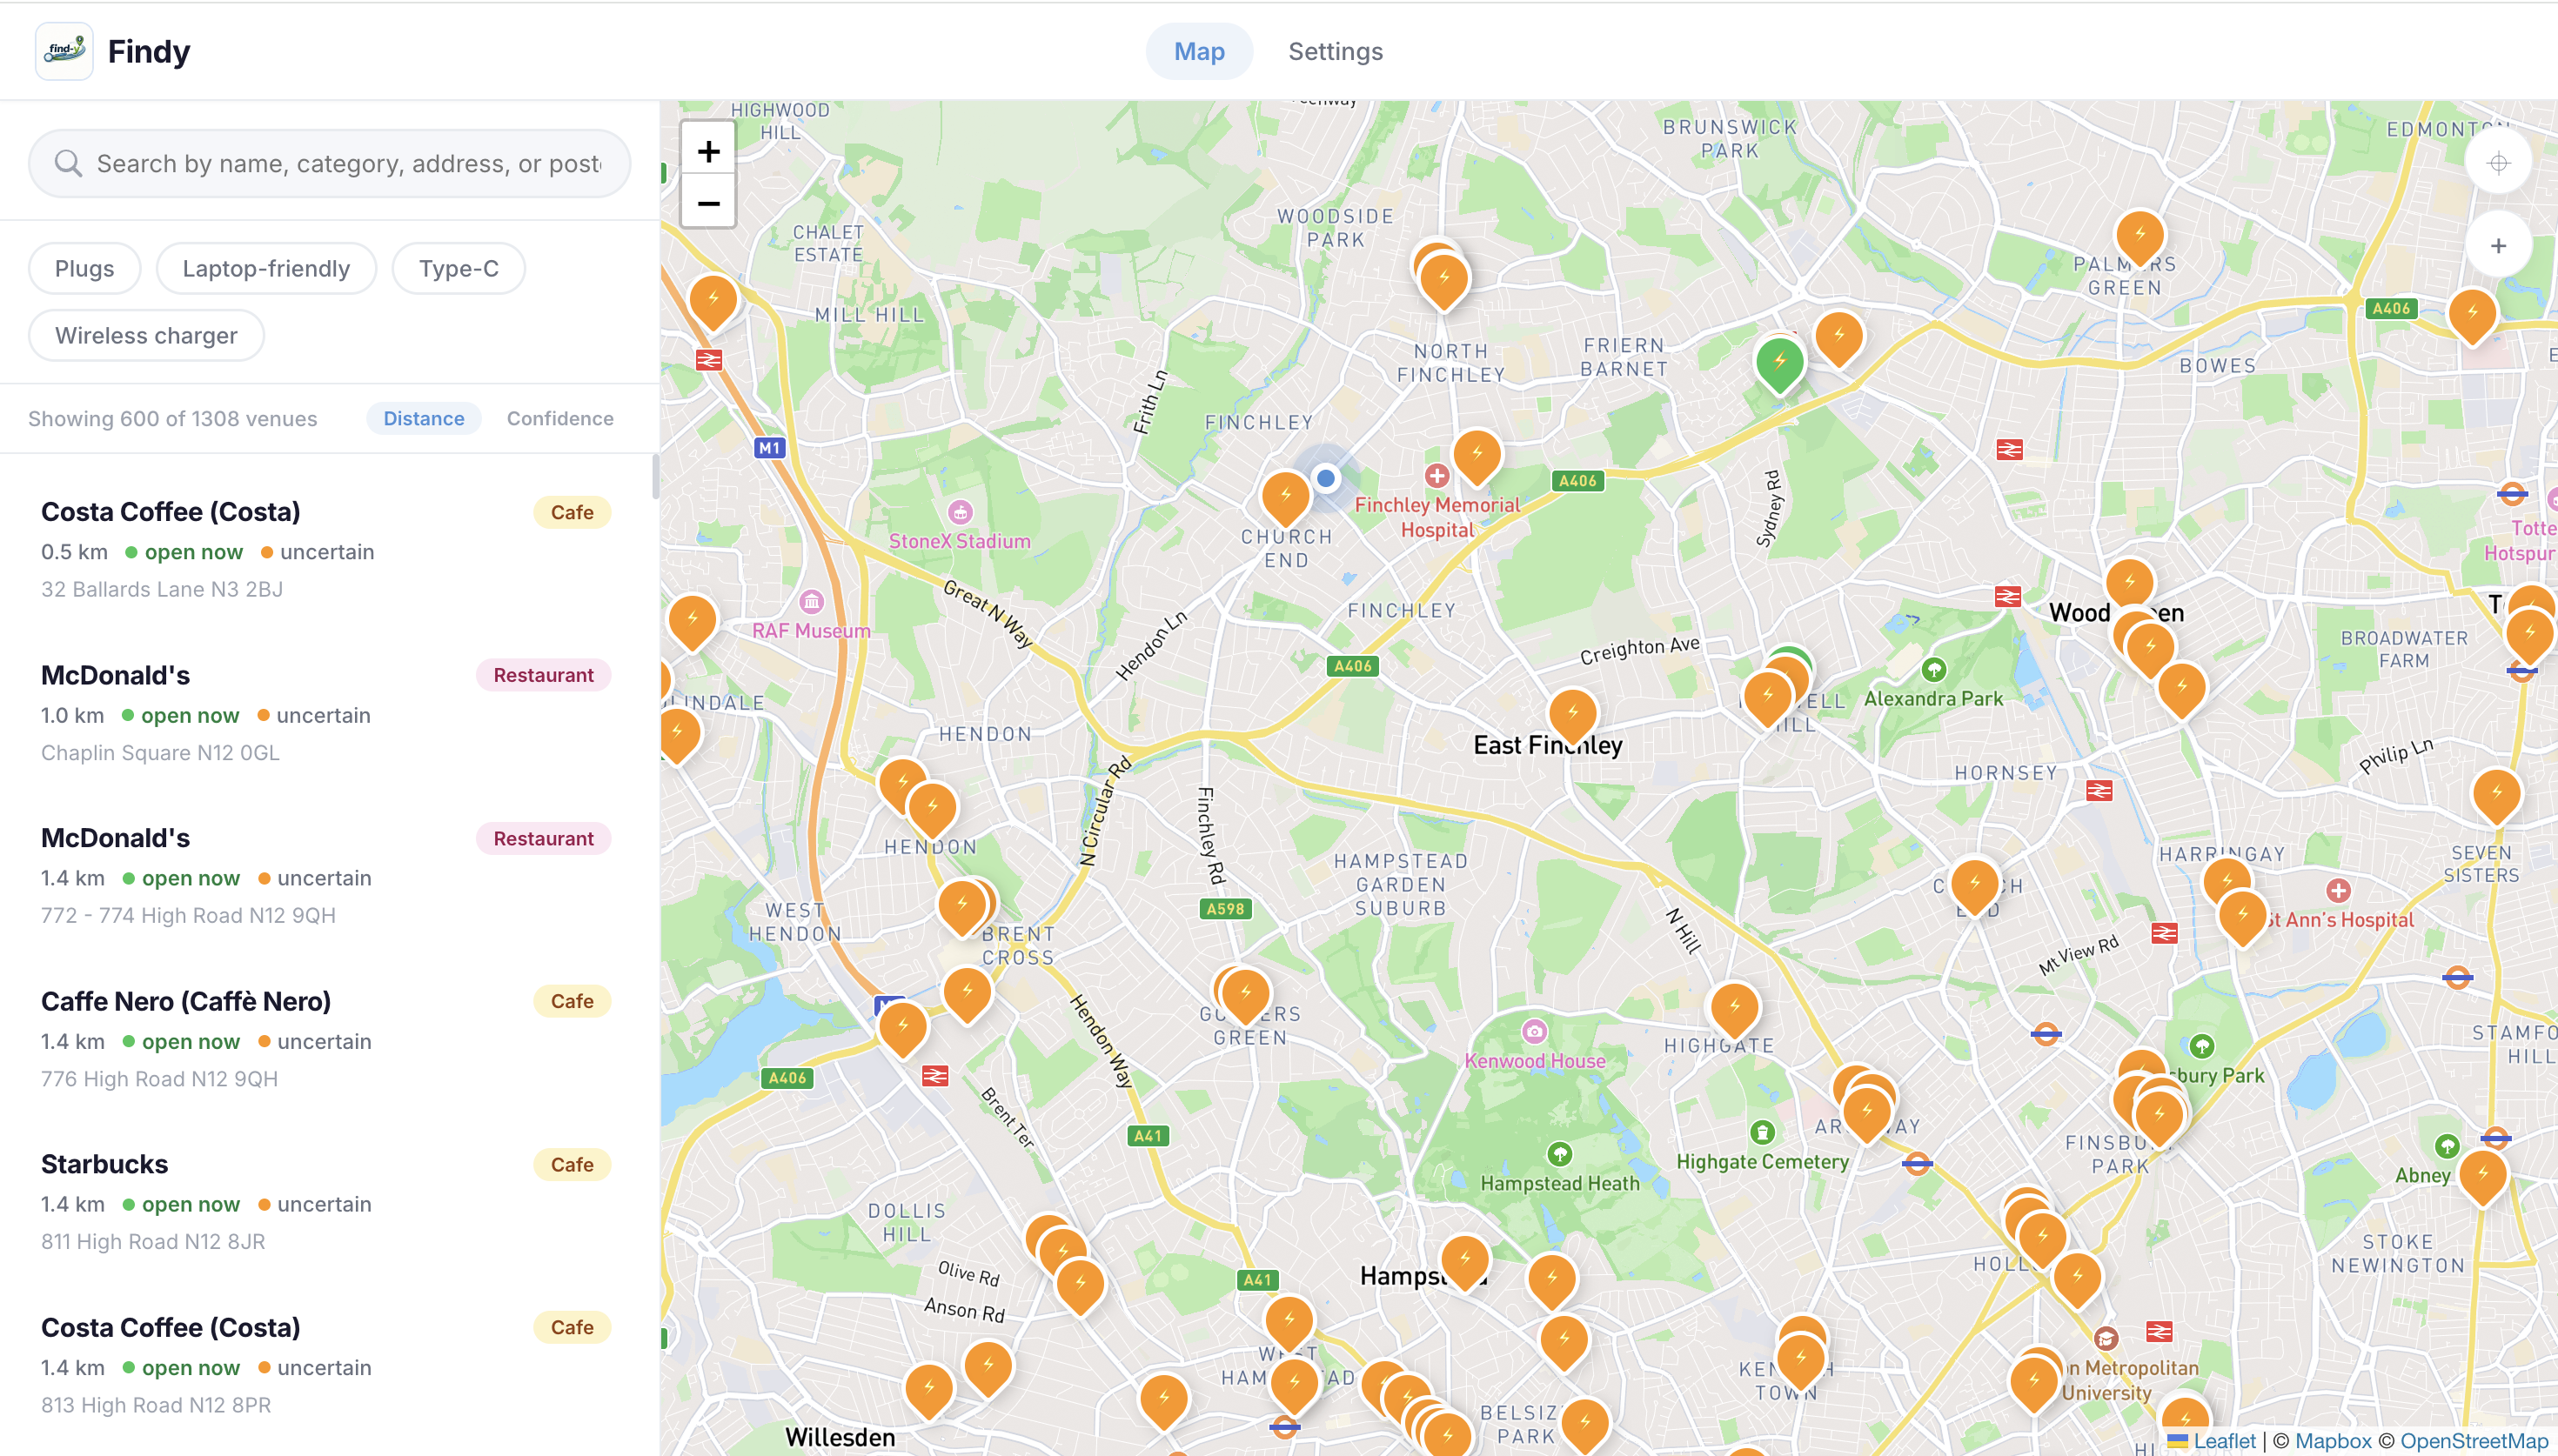The width and height of the screenshot is (2558, 1456).
Task: Click the green charging marker near Friern Barnet
Action: 1779,362
